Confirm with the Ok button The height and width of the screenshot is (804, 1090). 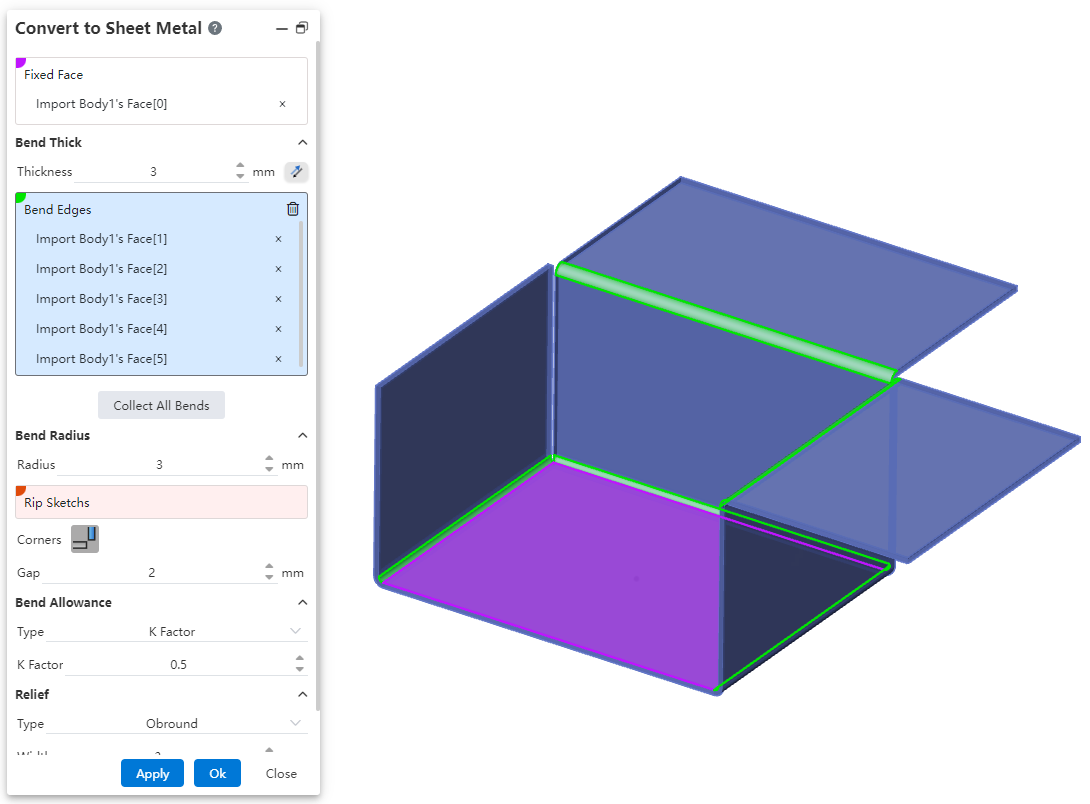pyautogui.click(x=217, y=774)
